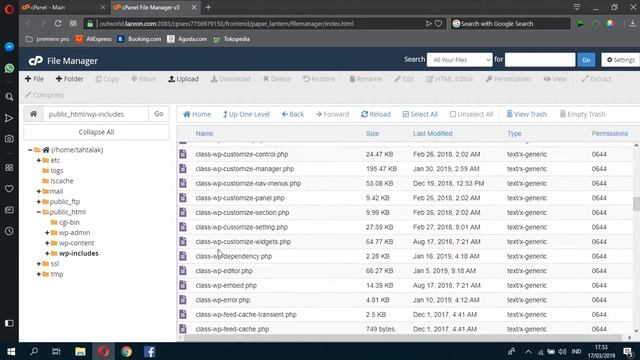Viewport: 640px width, 360px height.
Task: Open Facebook app from taskbar
Action: pos(149,351)
